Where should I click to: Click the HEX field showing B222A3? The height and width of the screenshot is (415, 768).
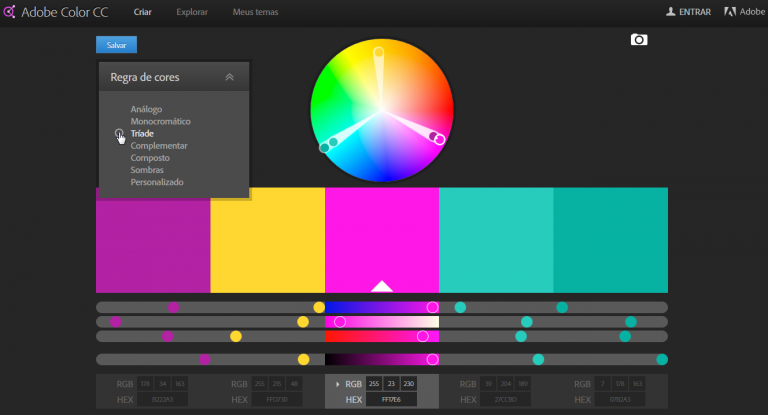point(162,399)
